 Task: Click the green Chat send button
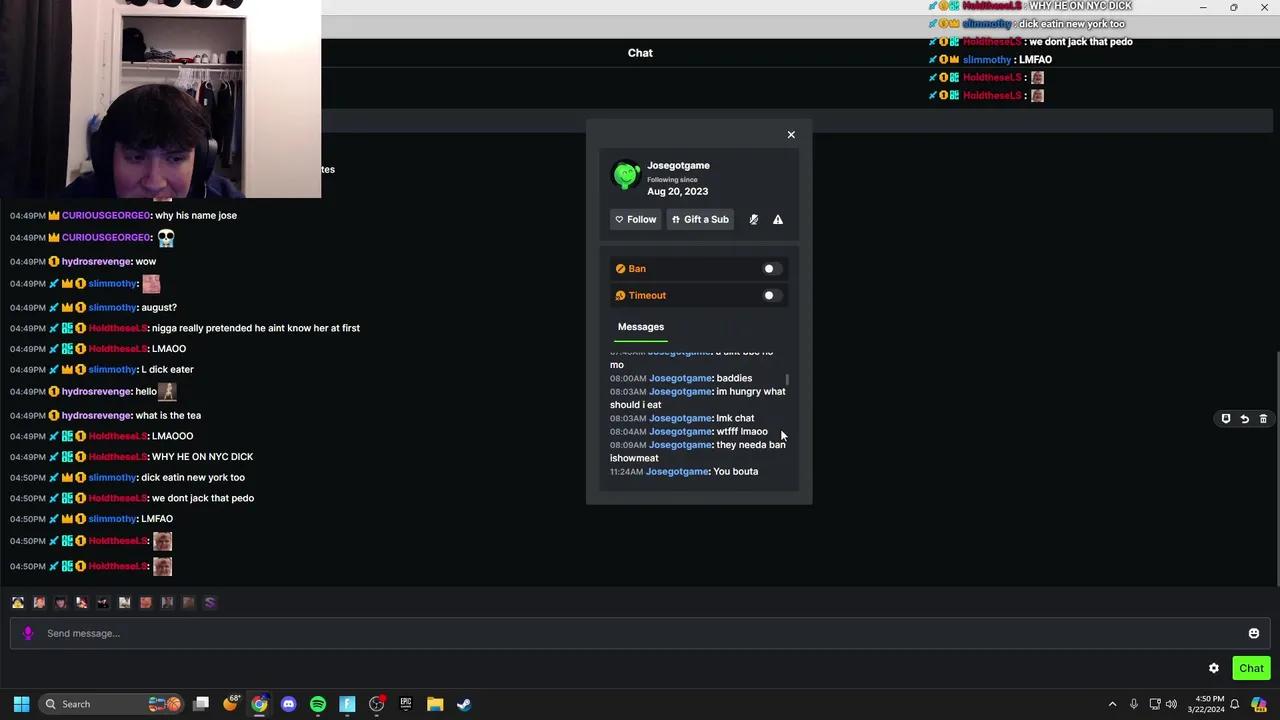pos(1251,668)
